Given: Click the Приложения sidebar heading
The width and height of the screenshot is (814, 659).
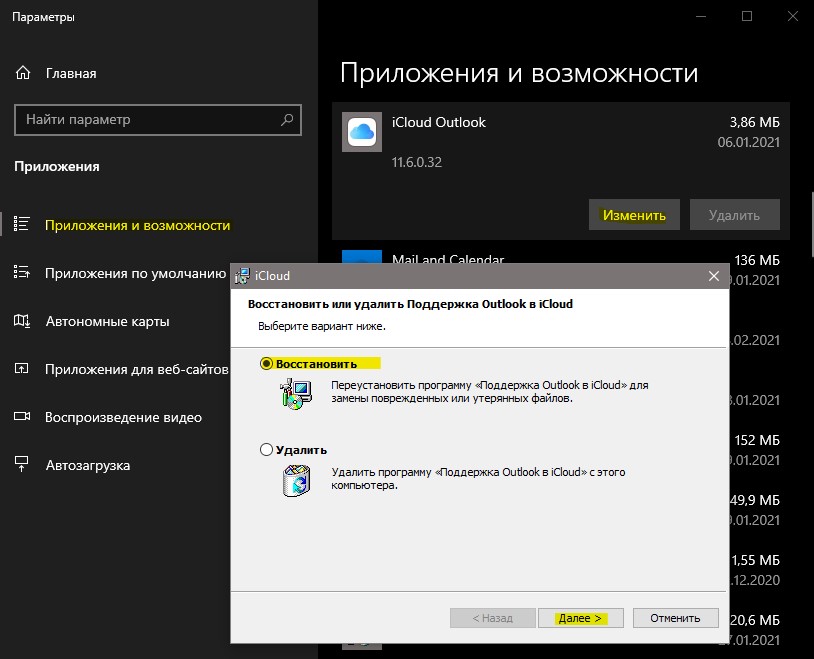Looking at the screenshot, I should point(57,167).
